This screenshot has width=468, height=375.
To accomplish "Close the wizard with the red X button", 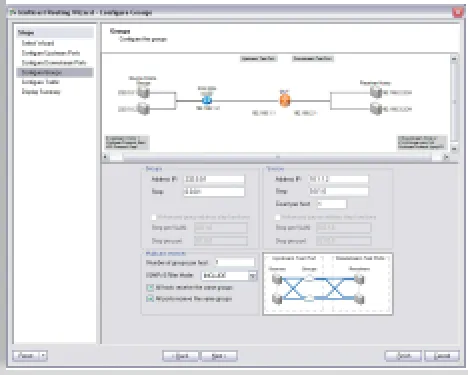I will point(458,13).
